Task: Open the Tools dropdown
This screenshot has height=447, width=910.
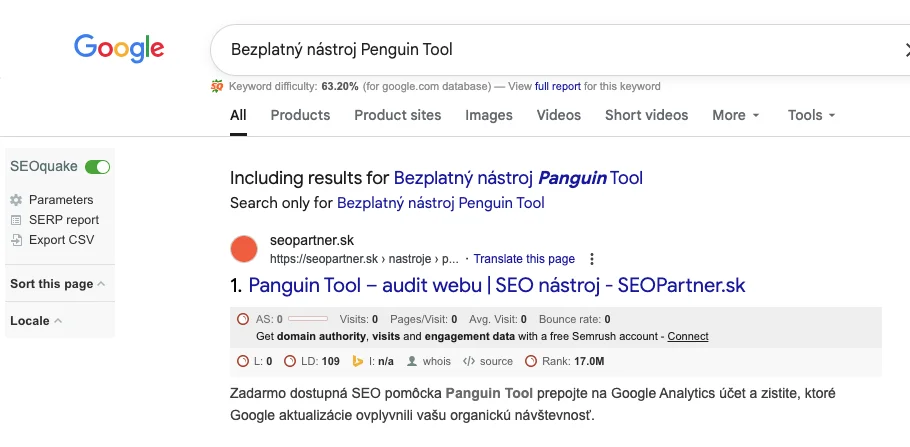Action: 811,115
